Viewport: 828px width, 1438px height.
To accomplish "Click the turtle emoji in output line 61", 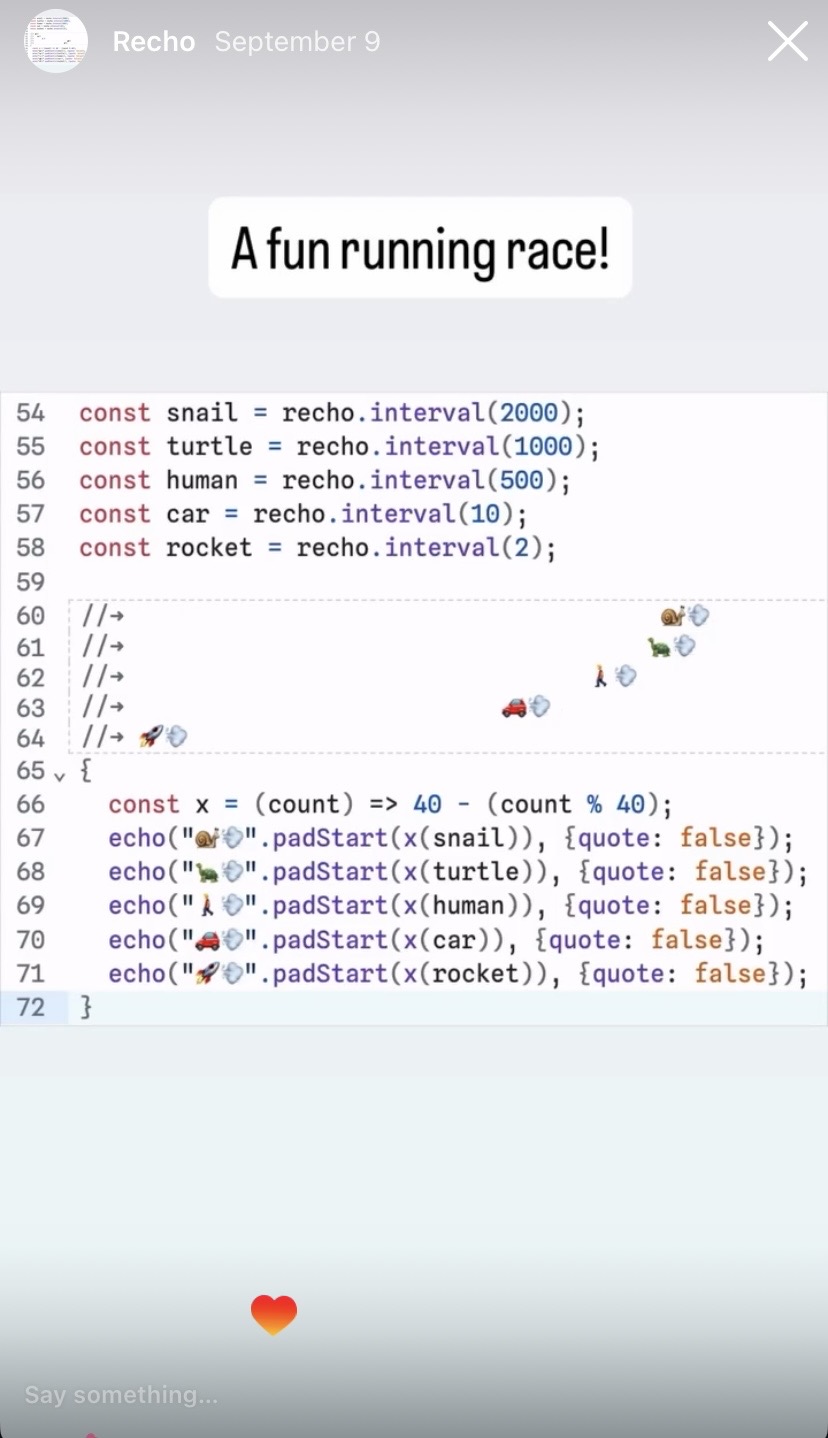I will tap(658, 647).
